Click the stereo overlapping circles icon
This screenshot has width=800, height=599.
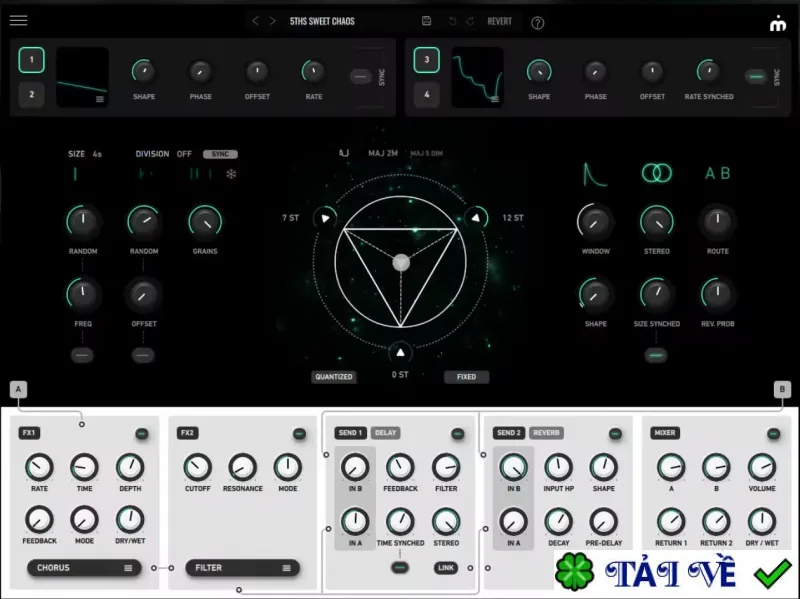(x=657, y=173)
